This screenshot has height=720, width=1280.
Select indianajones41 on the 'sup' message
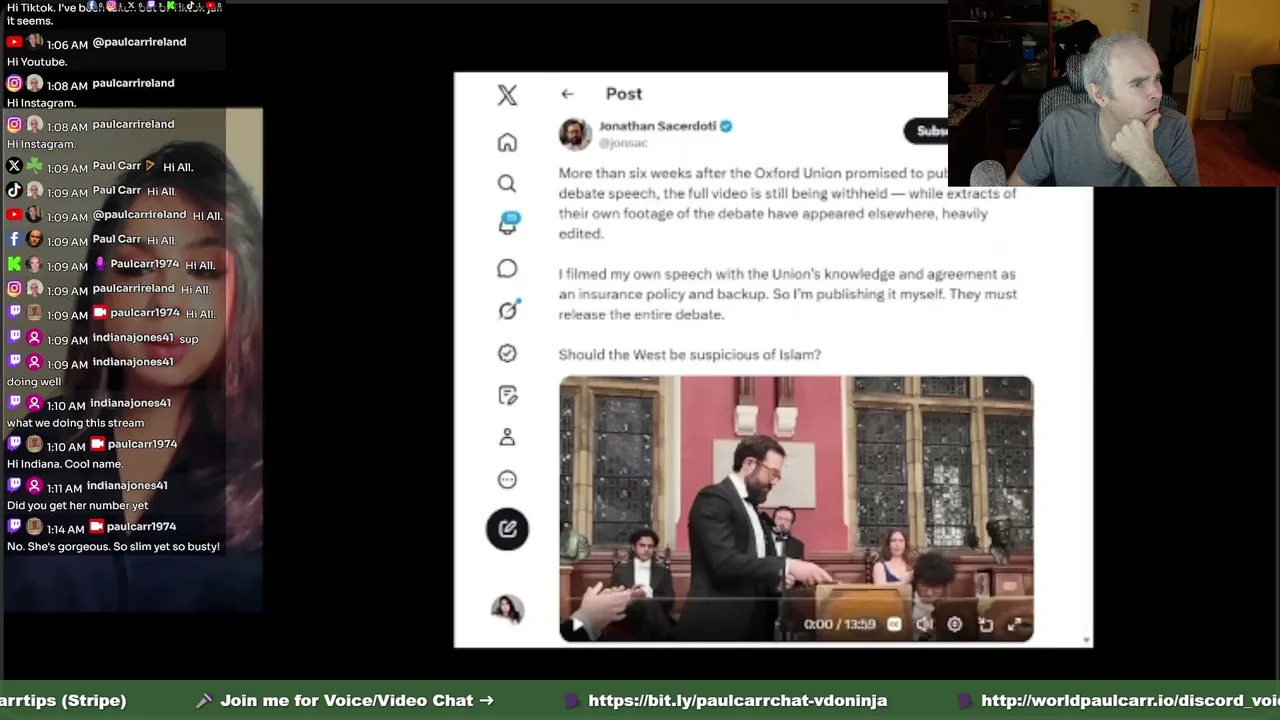(133, 338)
